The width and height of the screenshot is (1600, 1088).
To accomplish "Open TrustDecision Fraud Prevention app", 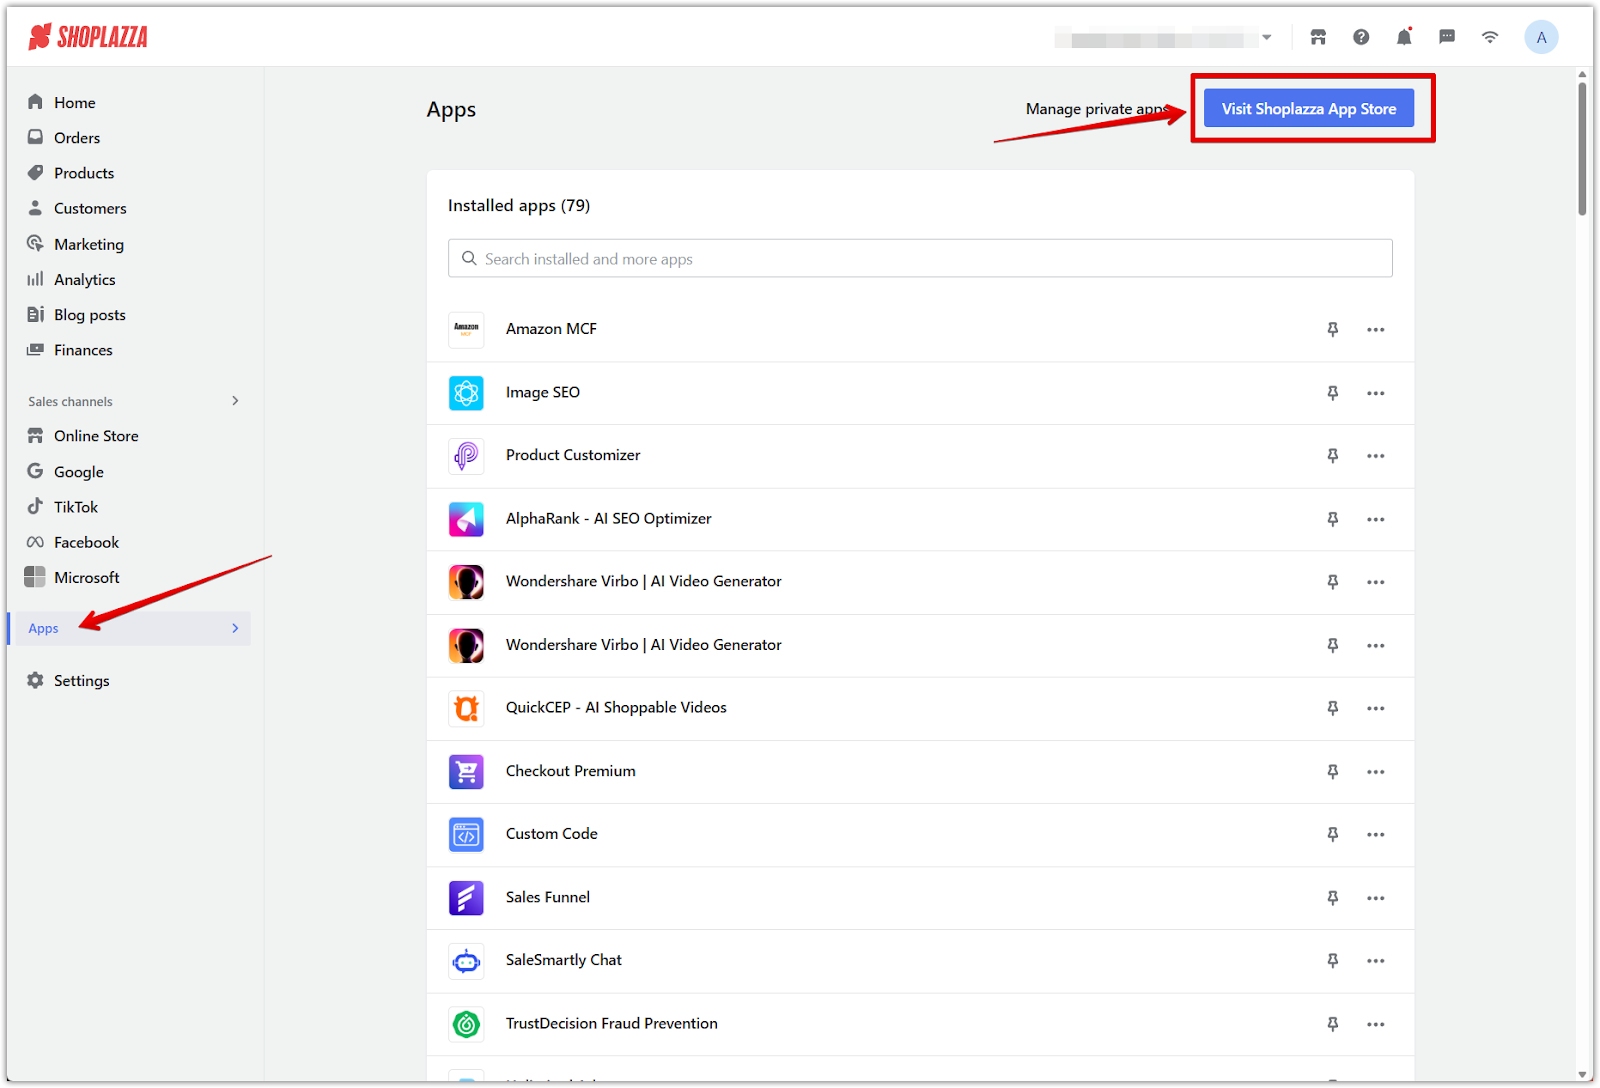I will tap(611, 1024).
